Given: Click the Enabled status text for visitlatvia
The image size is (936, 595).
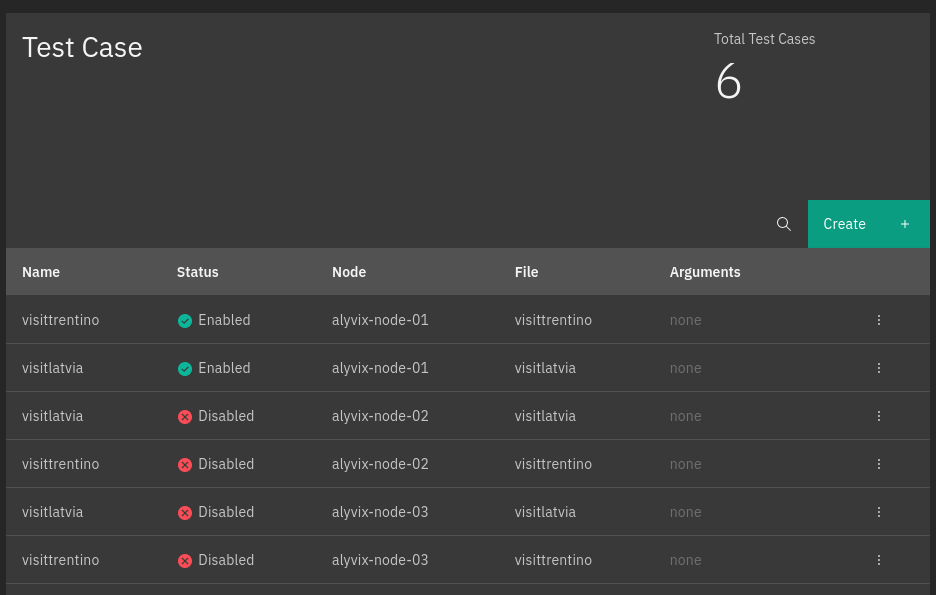Looking at the screenshot, I should pos(224,368).
